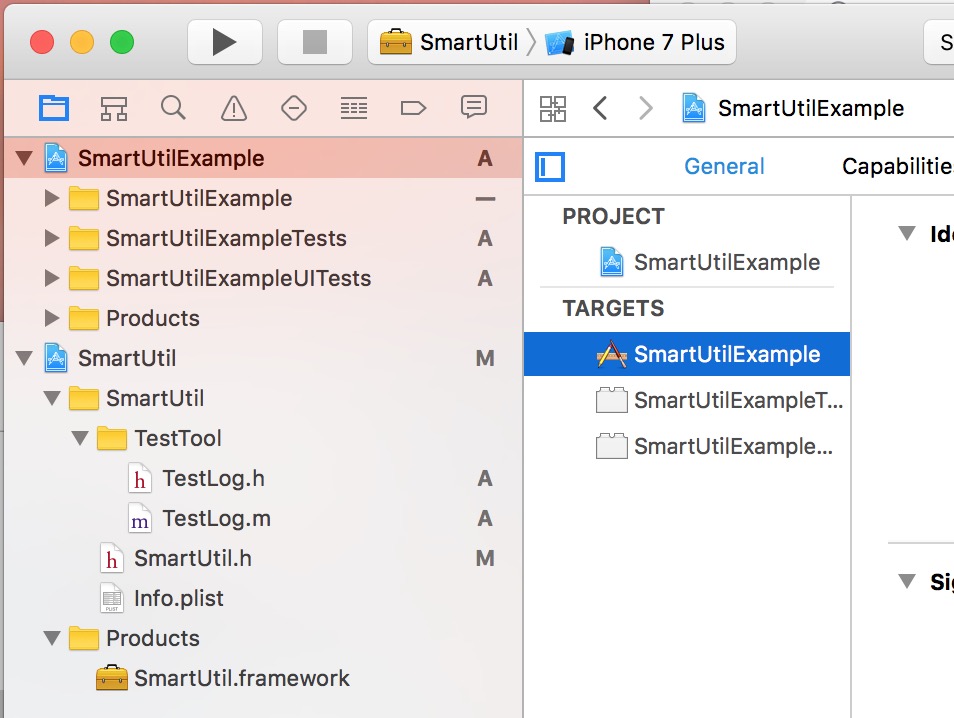The width and height of the screenshot is (954, 718).
Task: Show the Issue navigator
Action: 234,108
